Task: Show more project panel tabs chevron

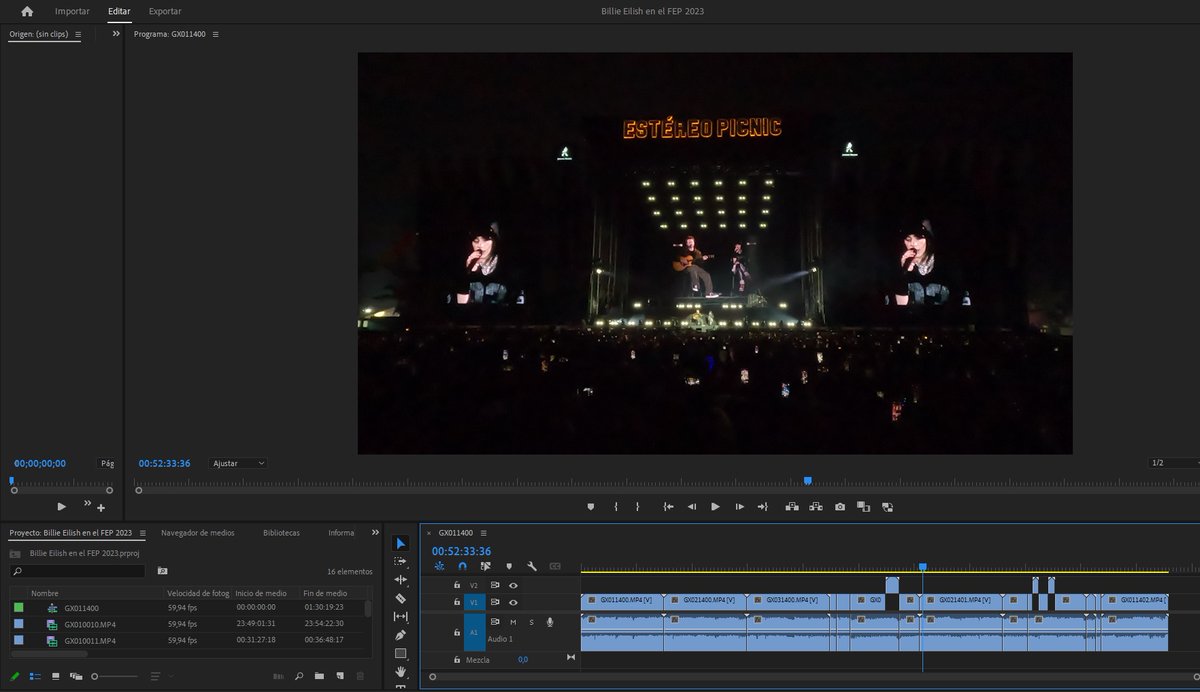Action: (375, 533)
